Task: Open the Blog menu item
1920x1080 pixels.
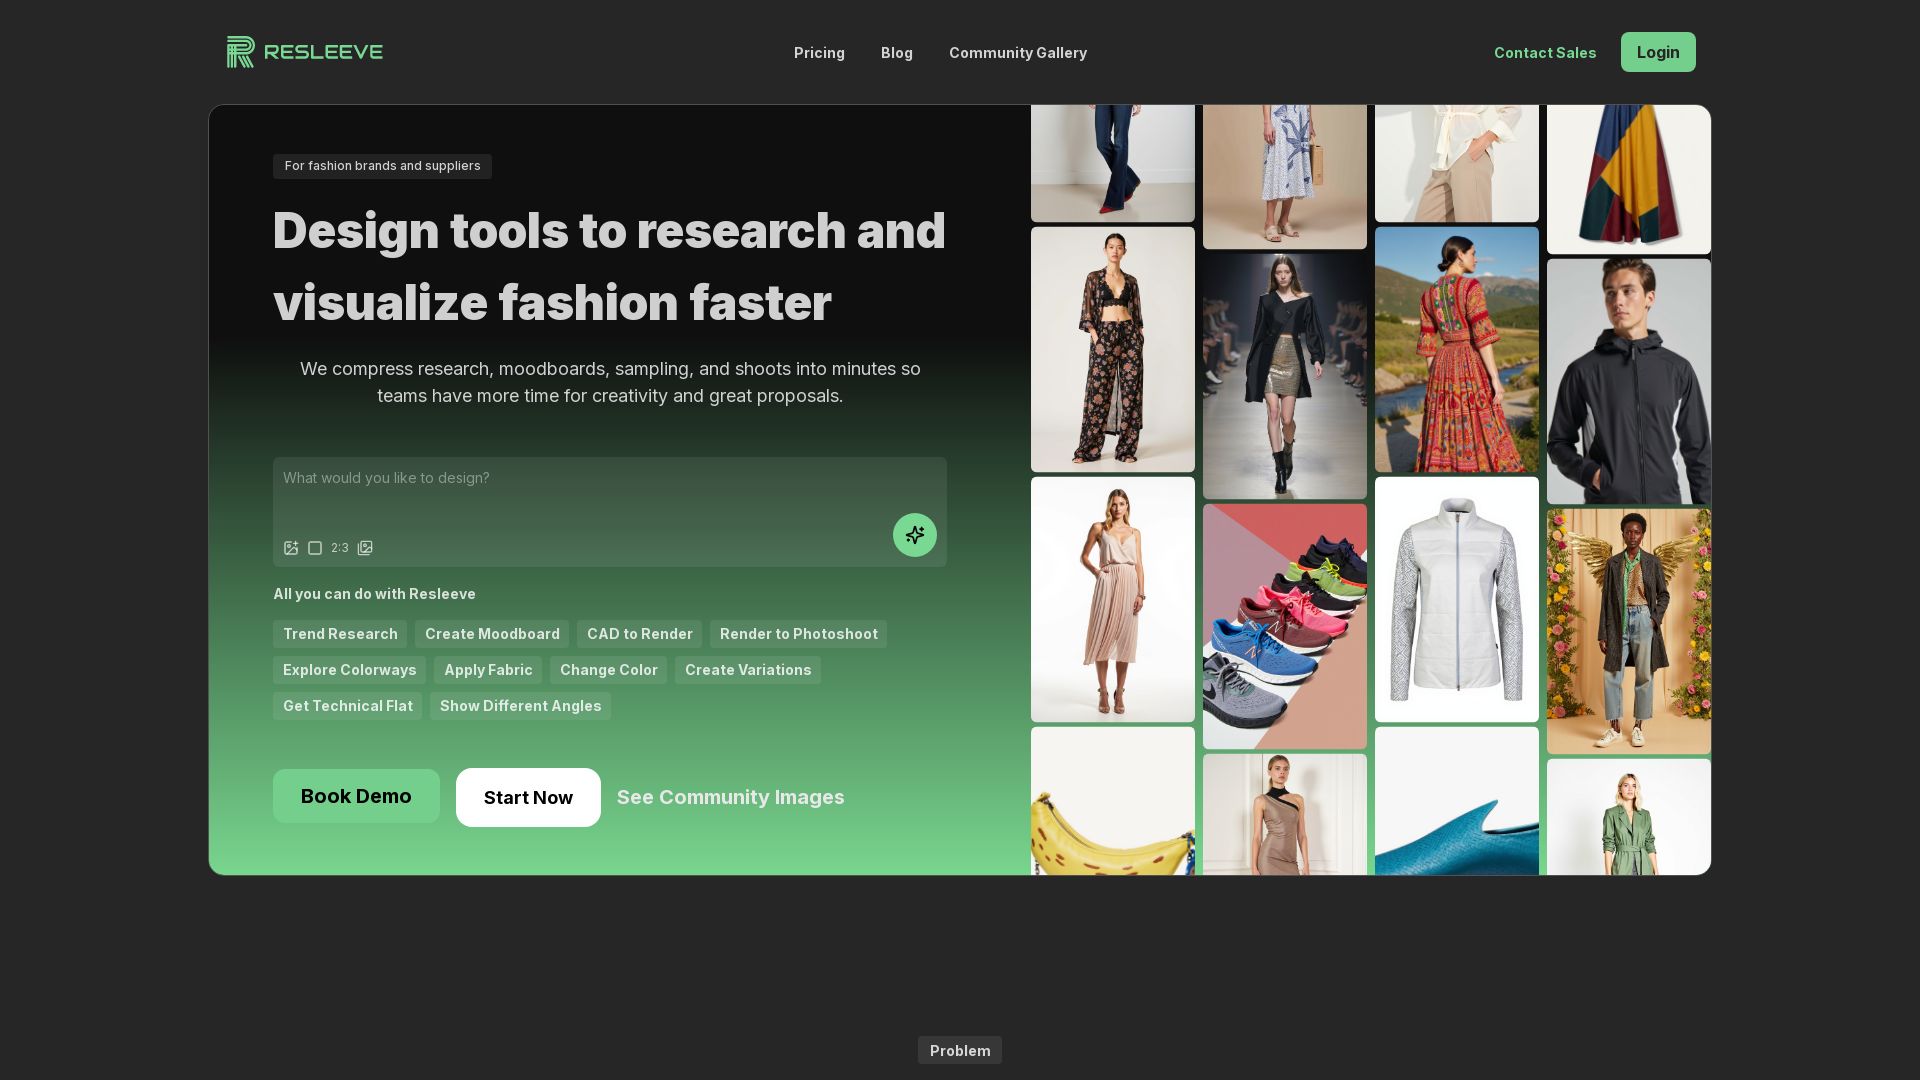Action: tap(896, 53)
